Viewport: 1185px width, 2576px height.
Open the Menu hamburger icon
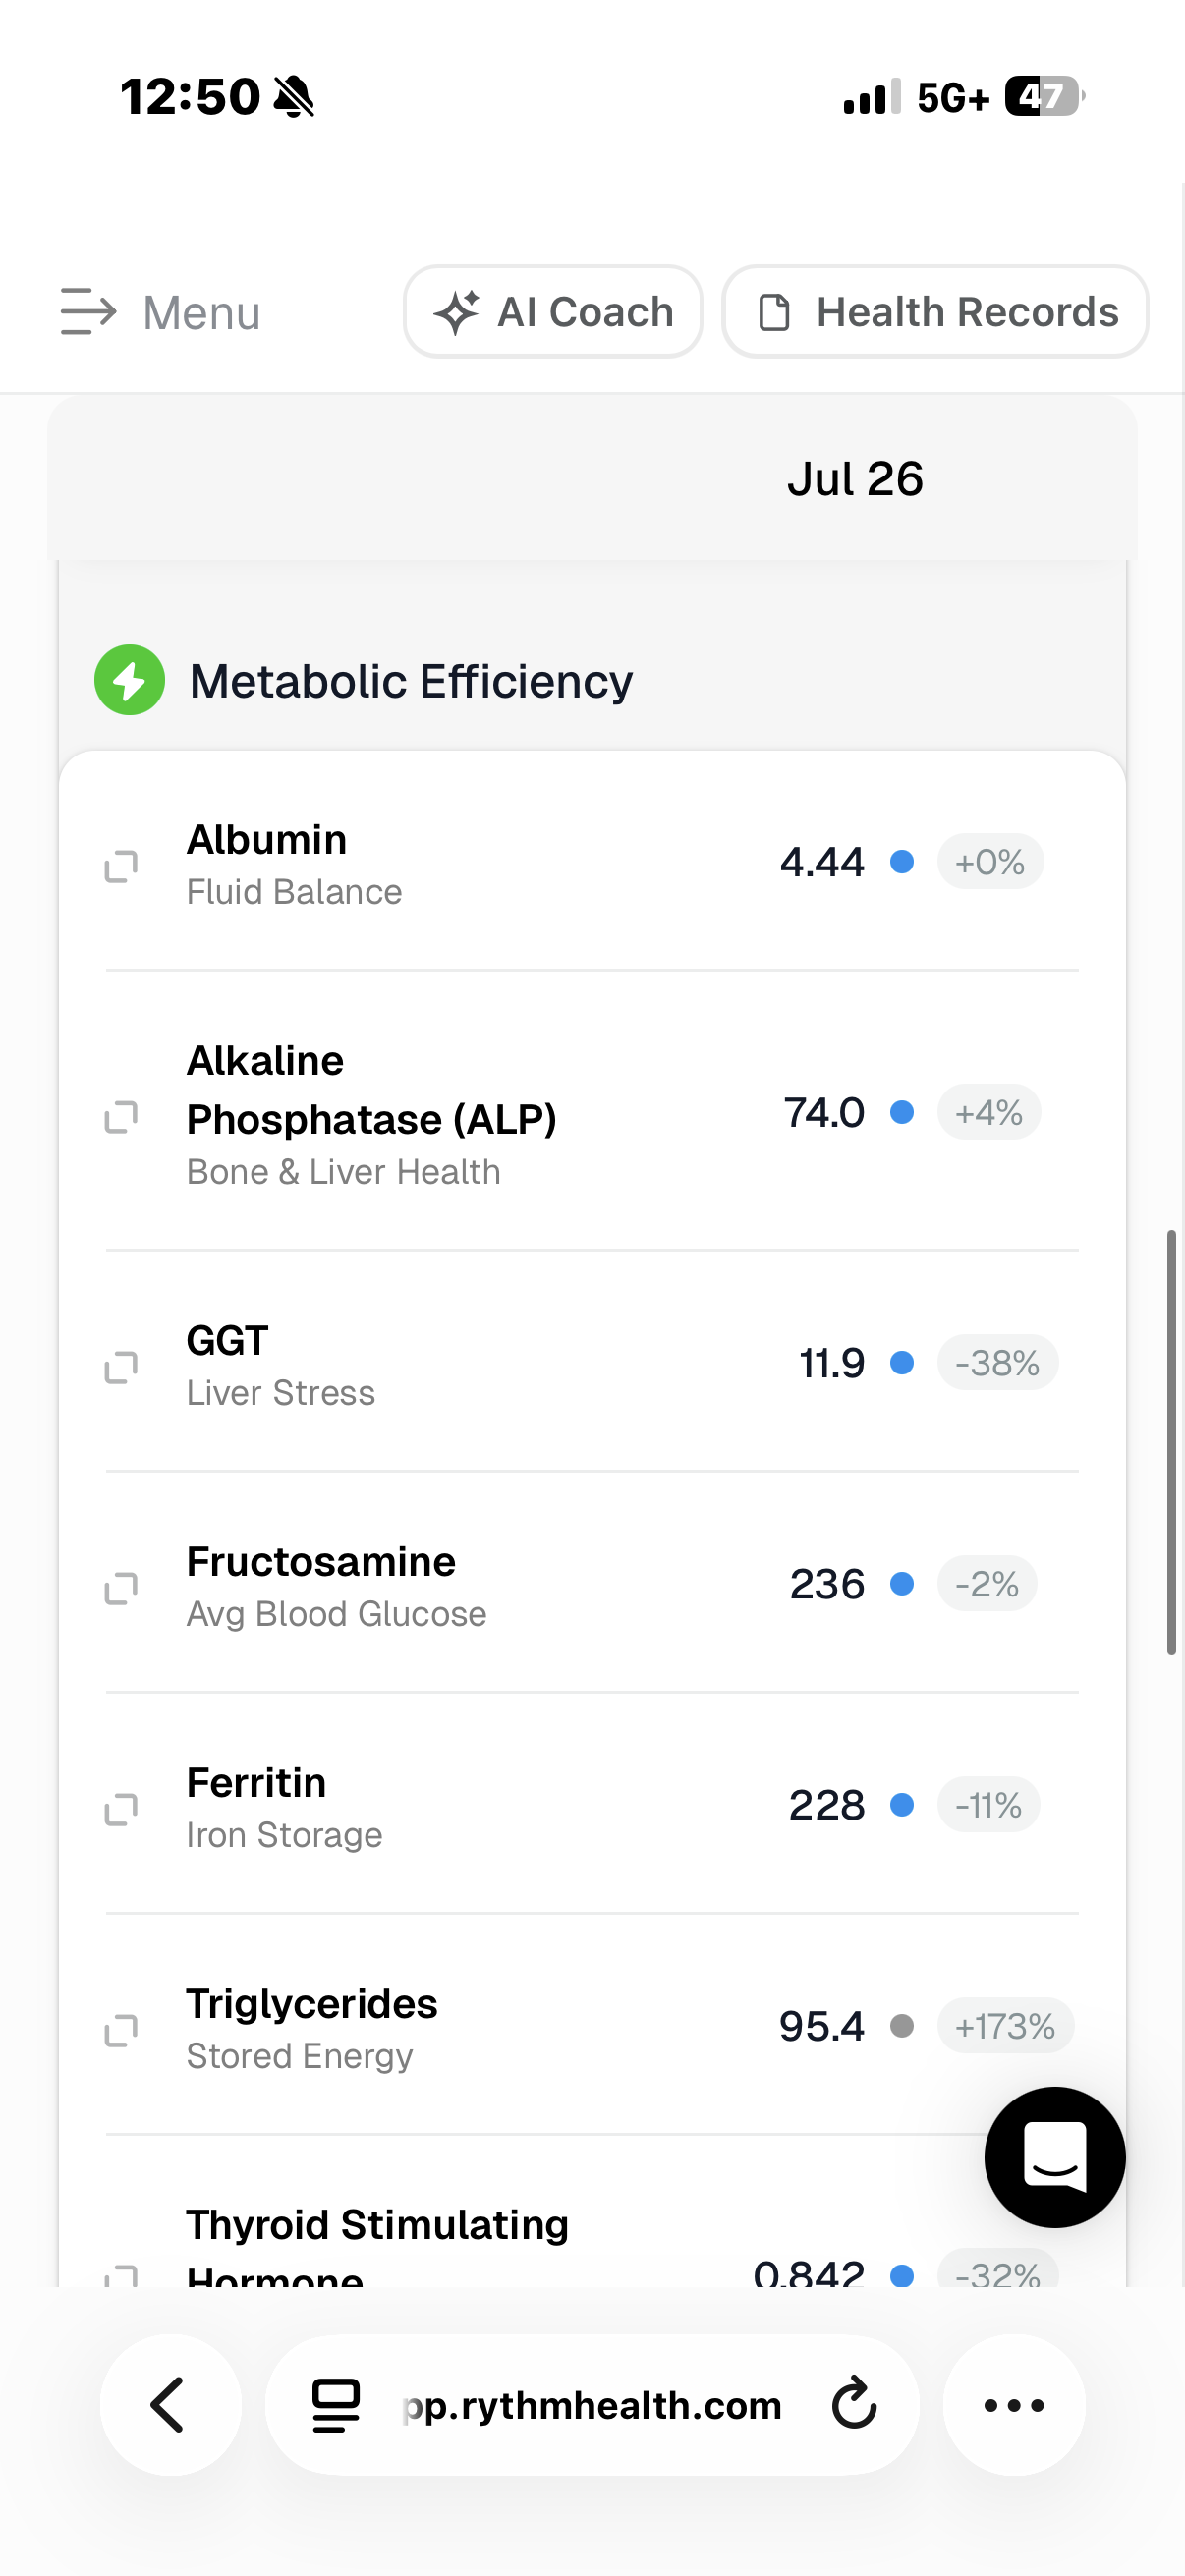click(x=88, y=311)
